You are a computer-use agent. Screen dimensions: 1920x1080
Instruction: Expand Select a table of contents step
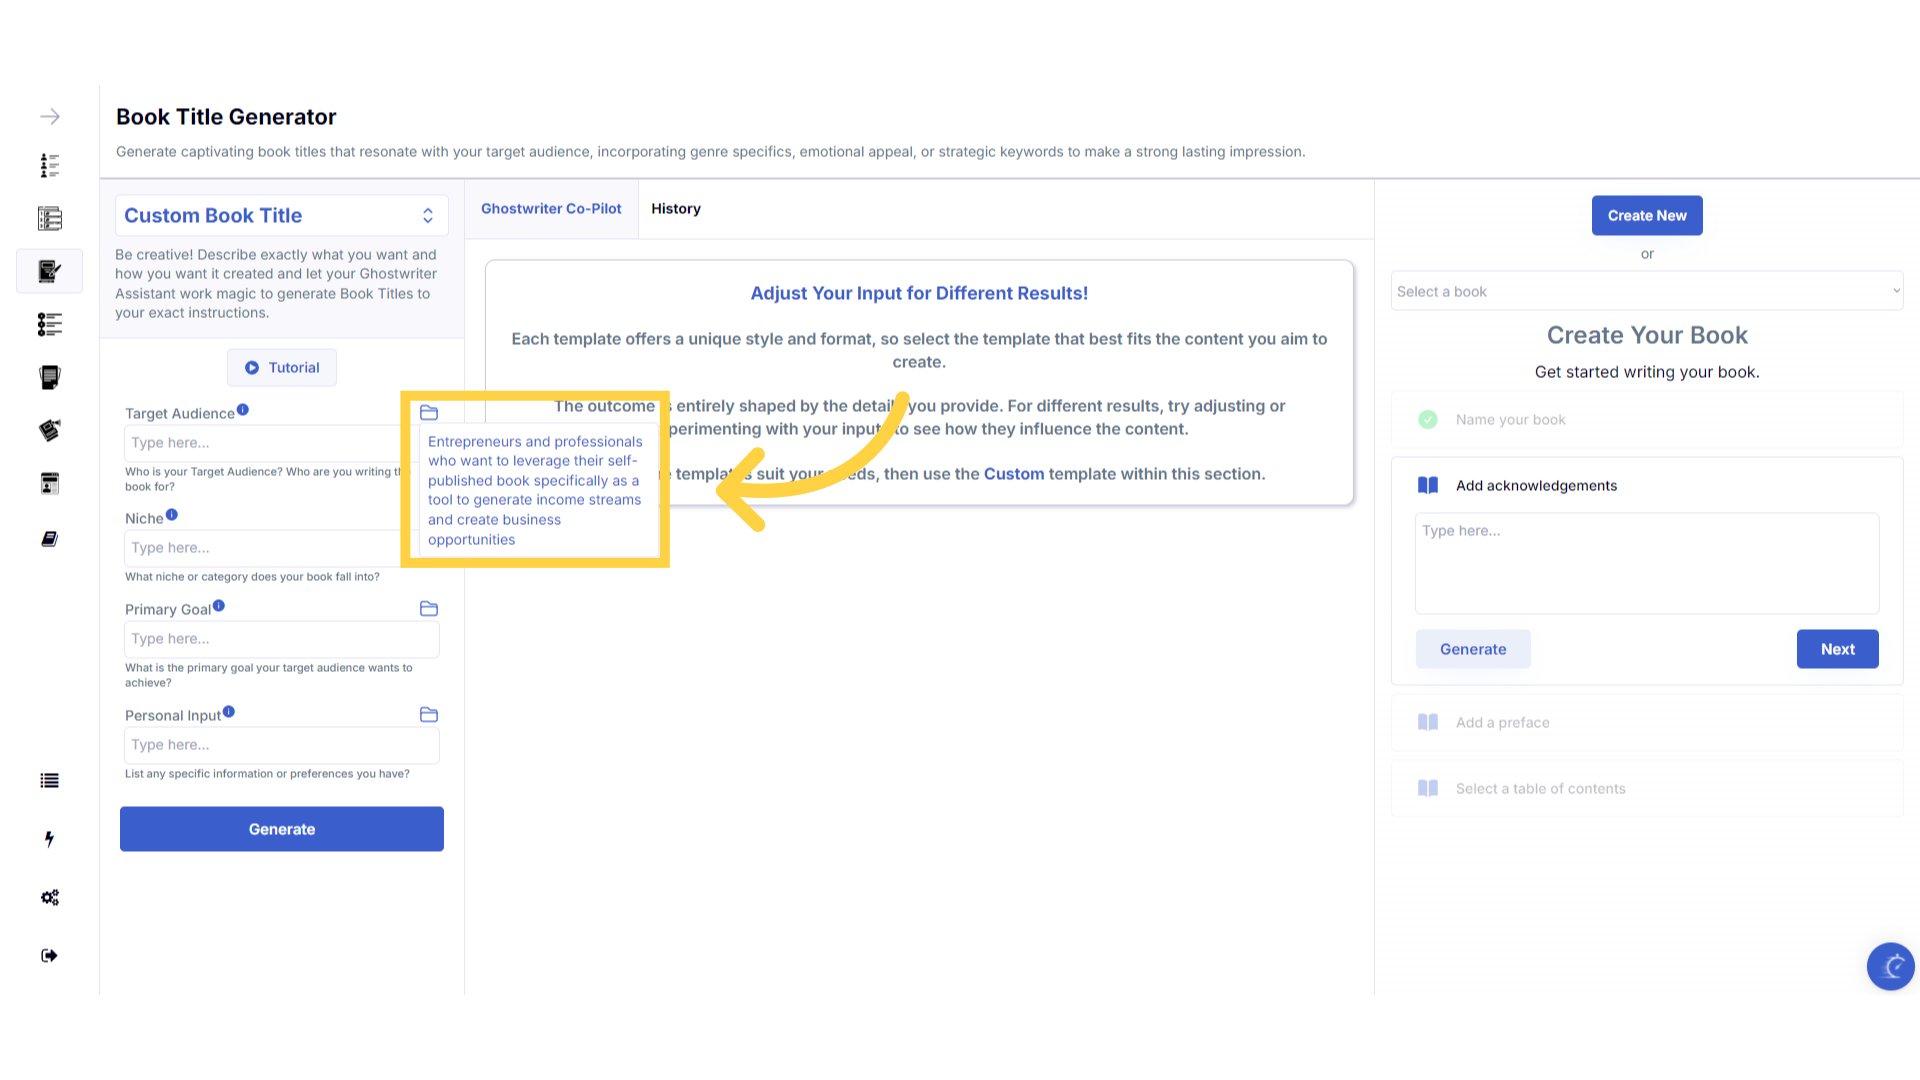(1540, 789)
